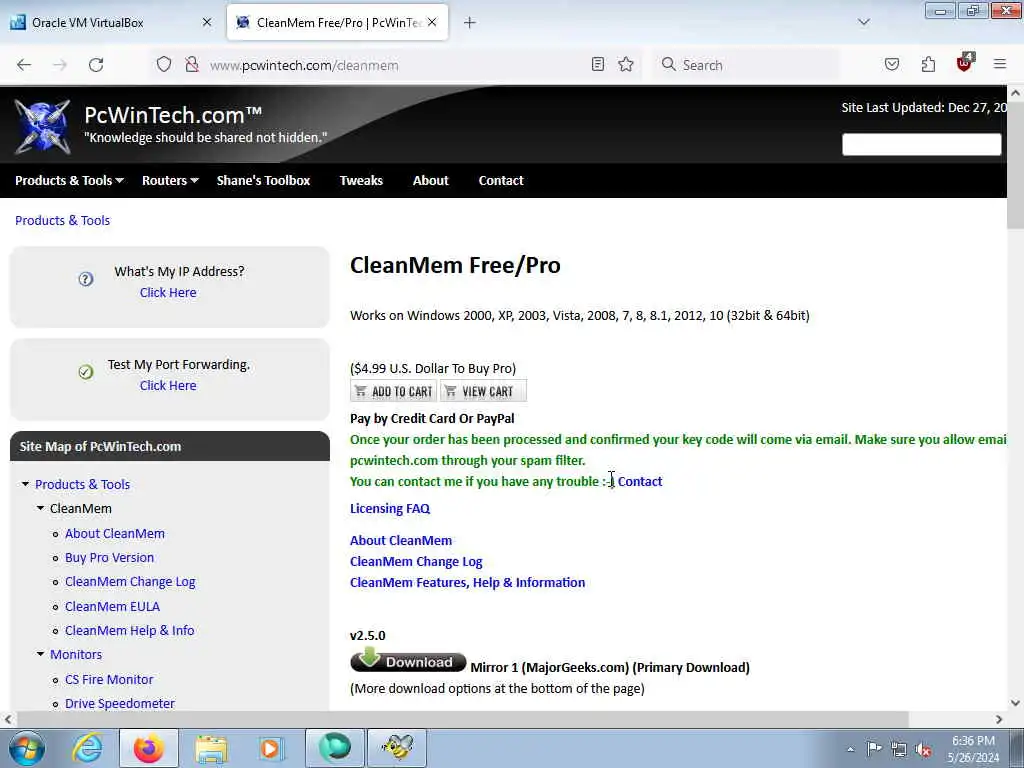Screen dimensions: 1024x768
Task: Open the Windows Start menu orb
Action: click(26, 748)
